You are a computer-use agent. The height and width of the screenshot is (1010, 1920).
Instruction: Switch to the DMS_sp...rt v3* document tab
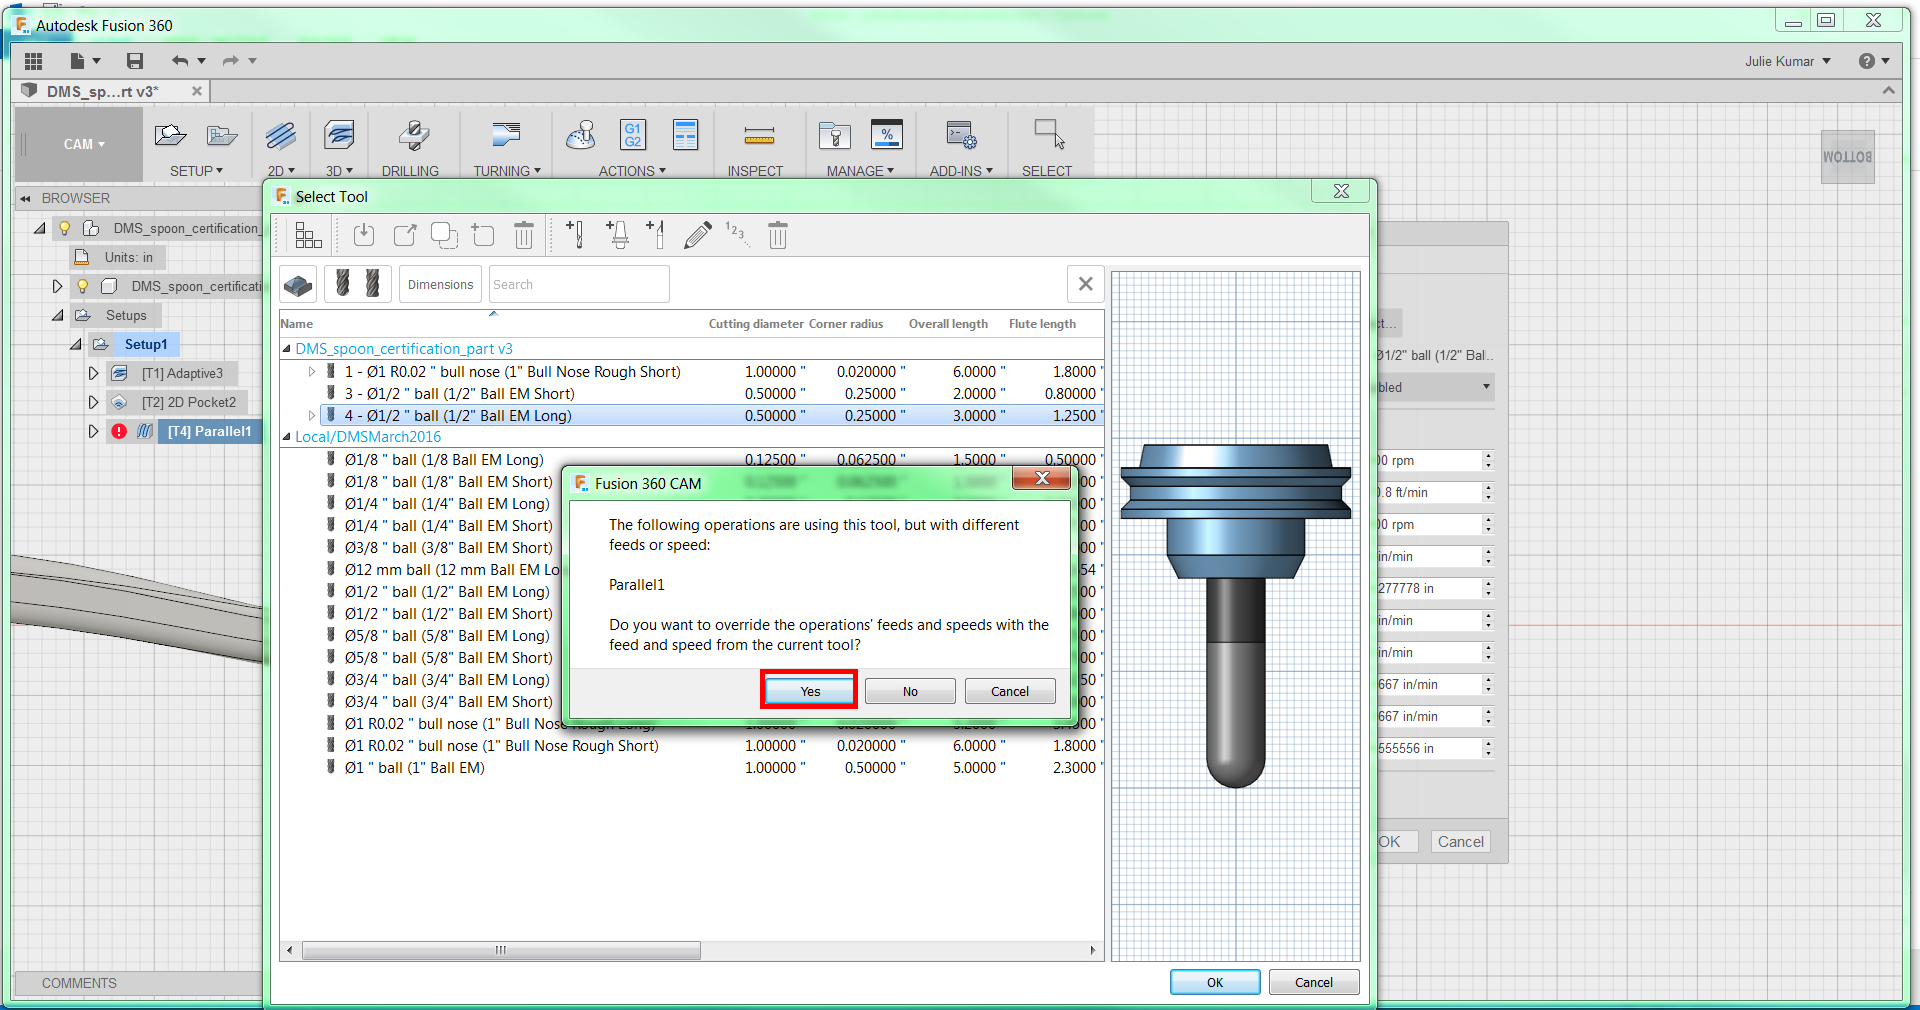[x=102, y=91]
